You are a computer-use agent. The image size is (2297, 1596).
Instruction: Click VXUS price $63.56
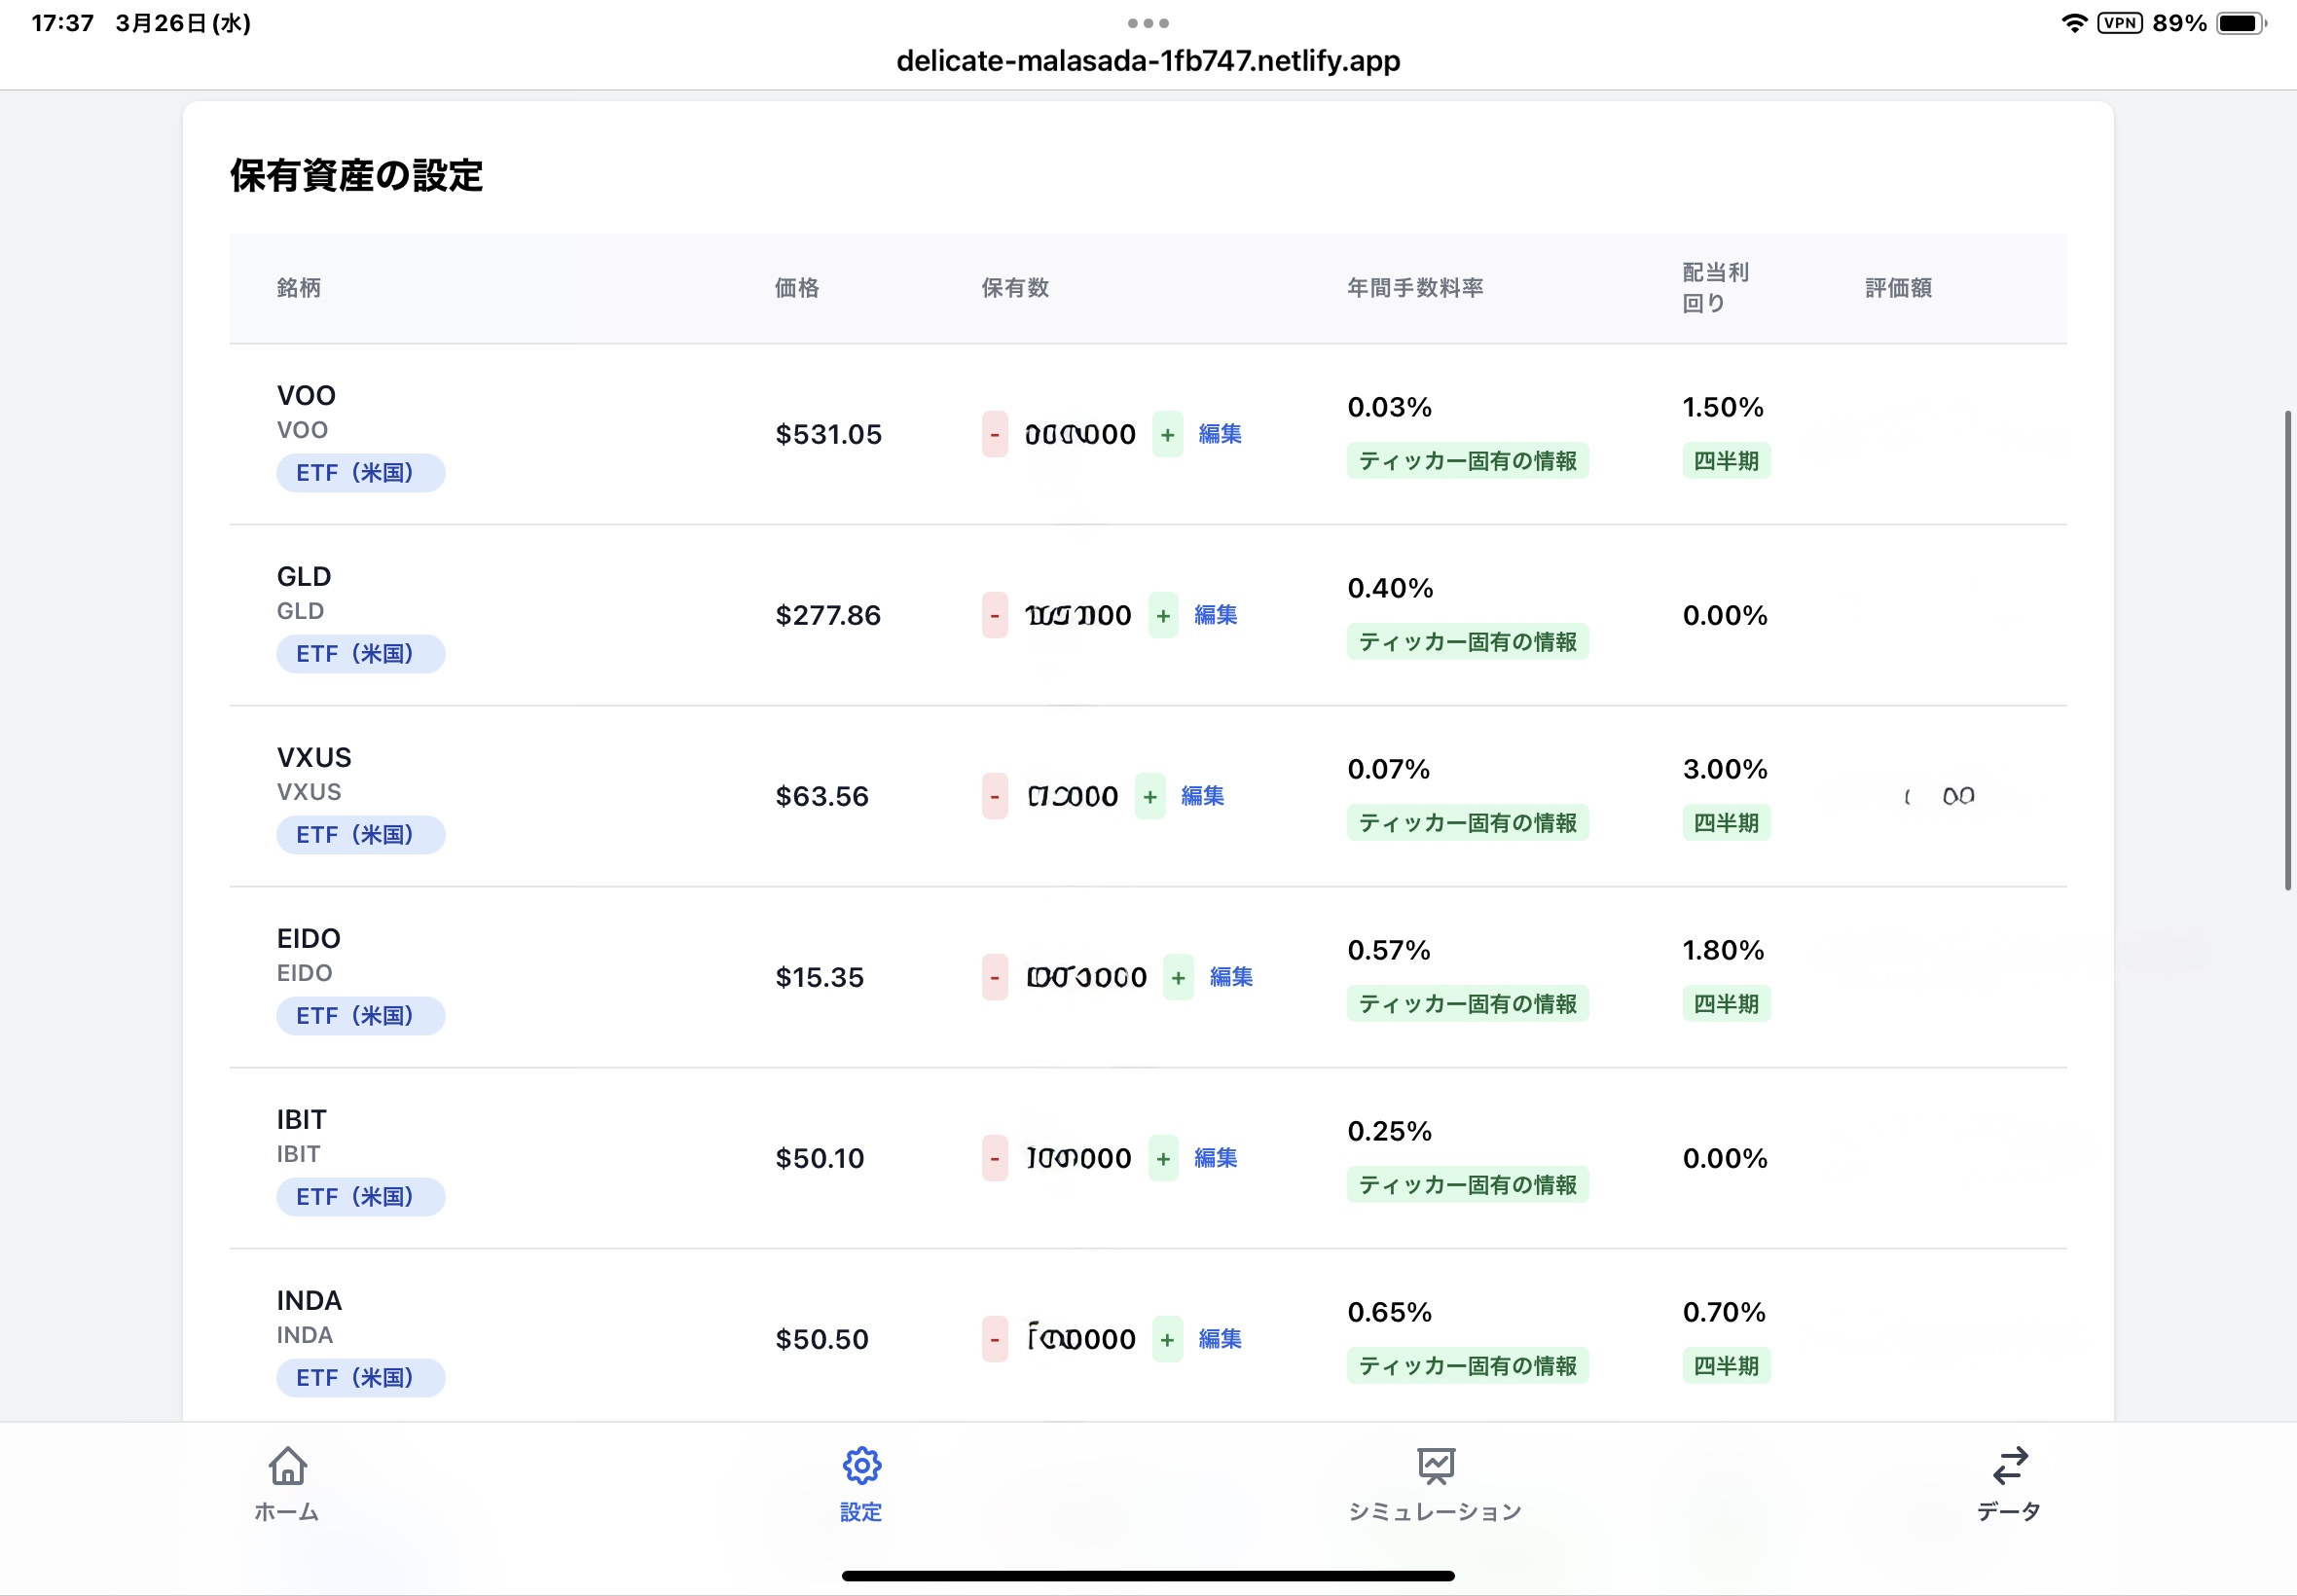pyautogui.click(x=822, y=796)
